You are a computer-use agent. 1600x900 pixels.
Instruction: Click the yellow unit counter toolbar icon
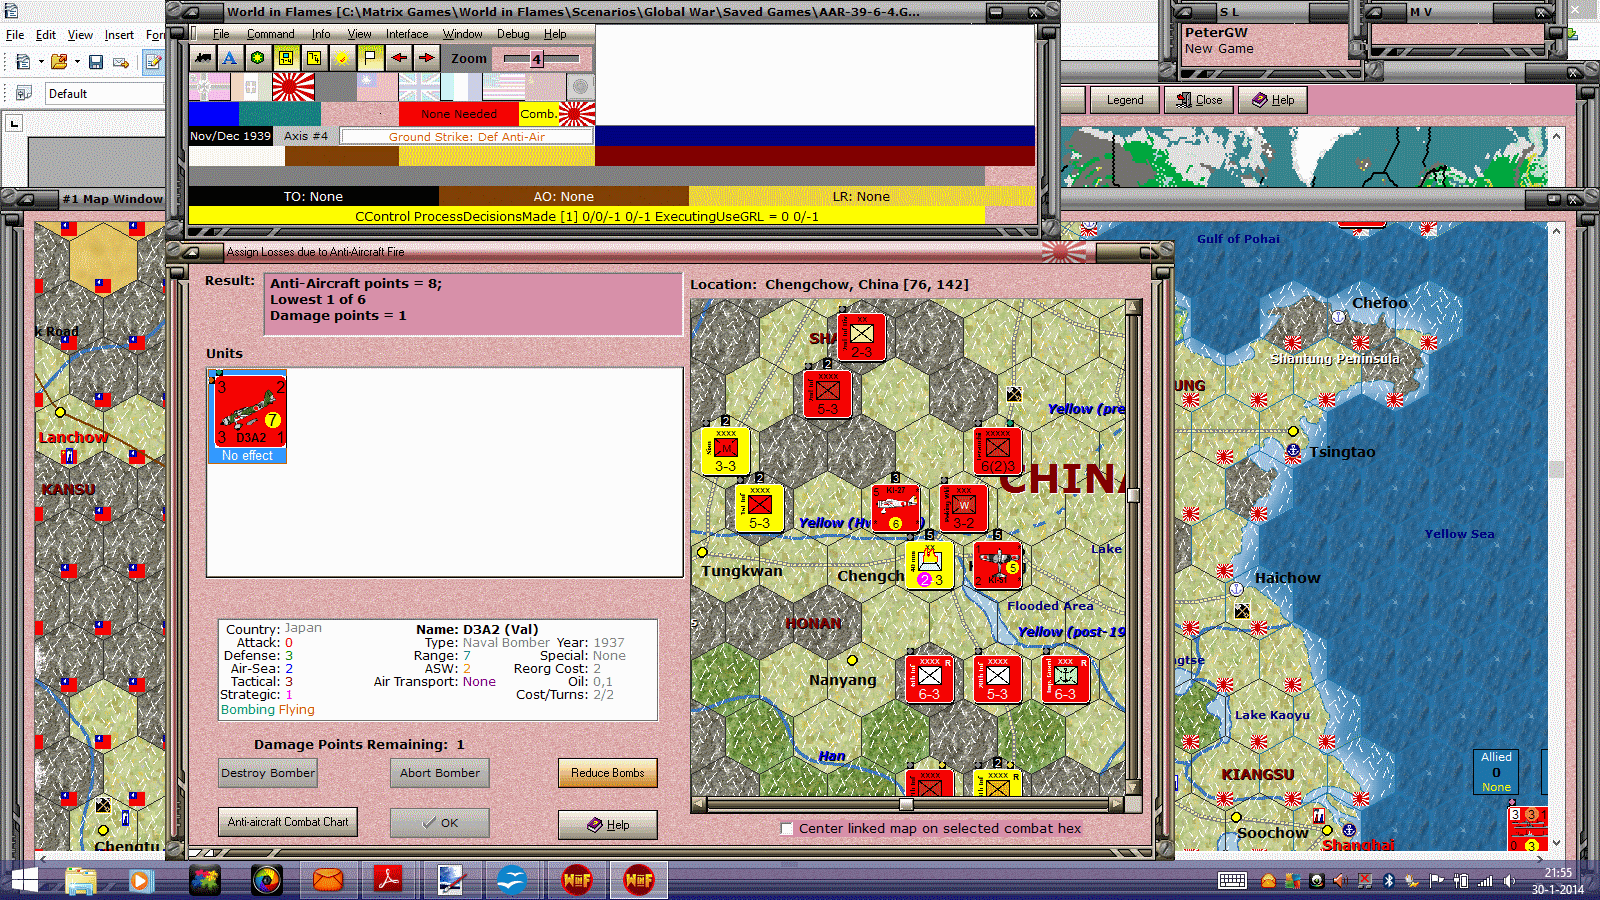[286, 58]
